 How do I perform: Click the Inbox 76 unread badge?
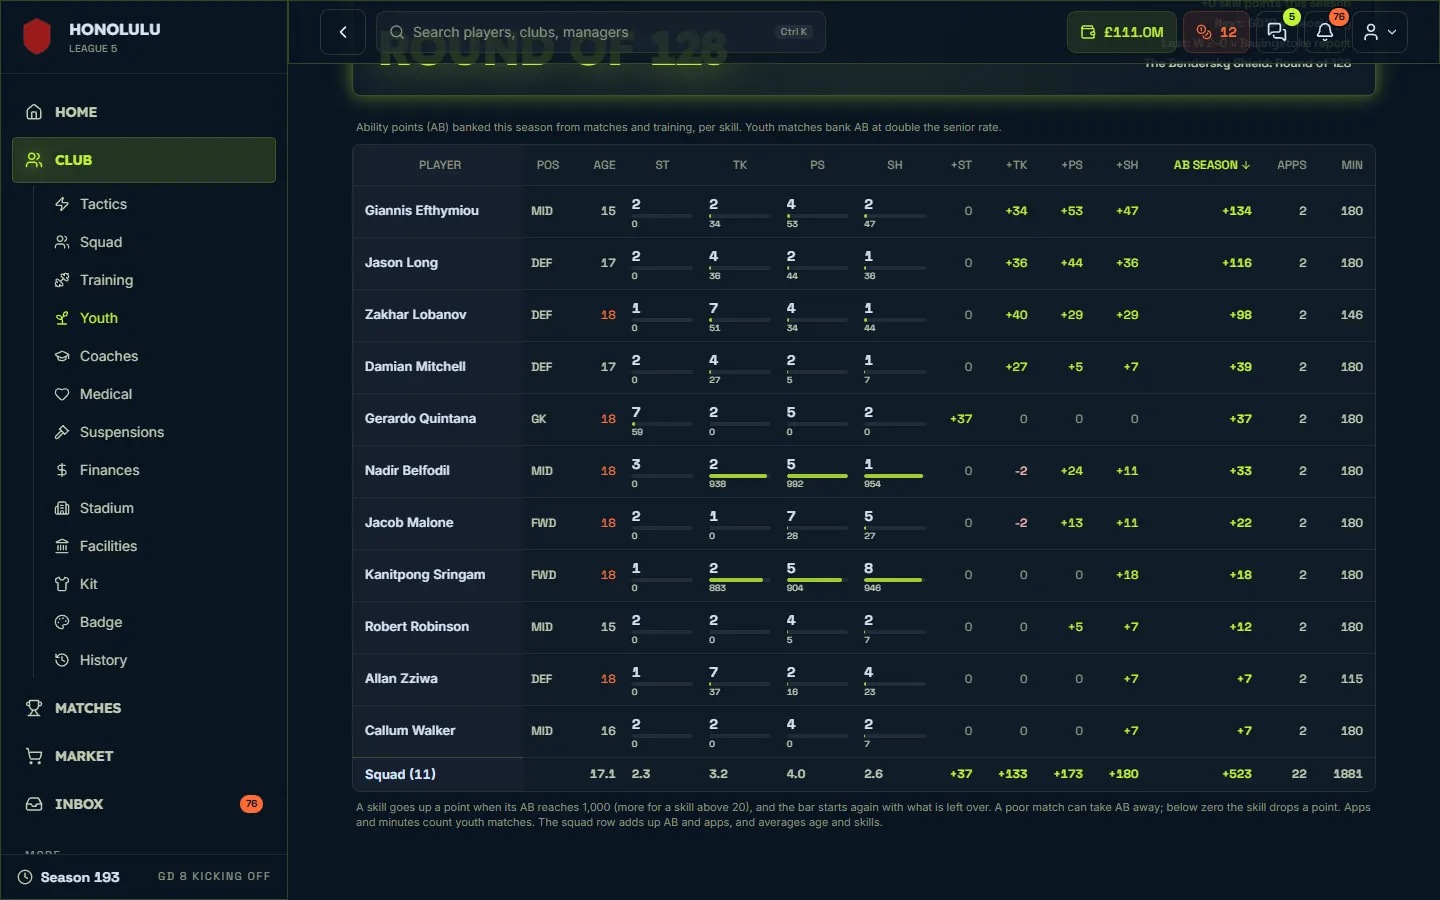point(251,804)
